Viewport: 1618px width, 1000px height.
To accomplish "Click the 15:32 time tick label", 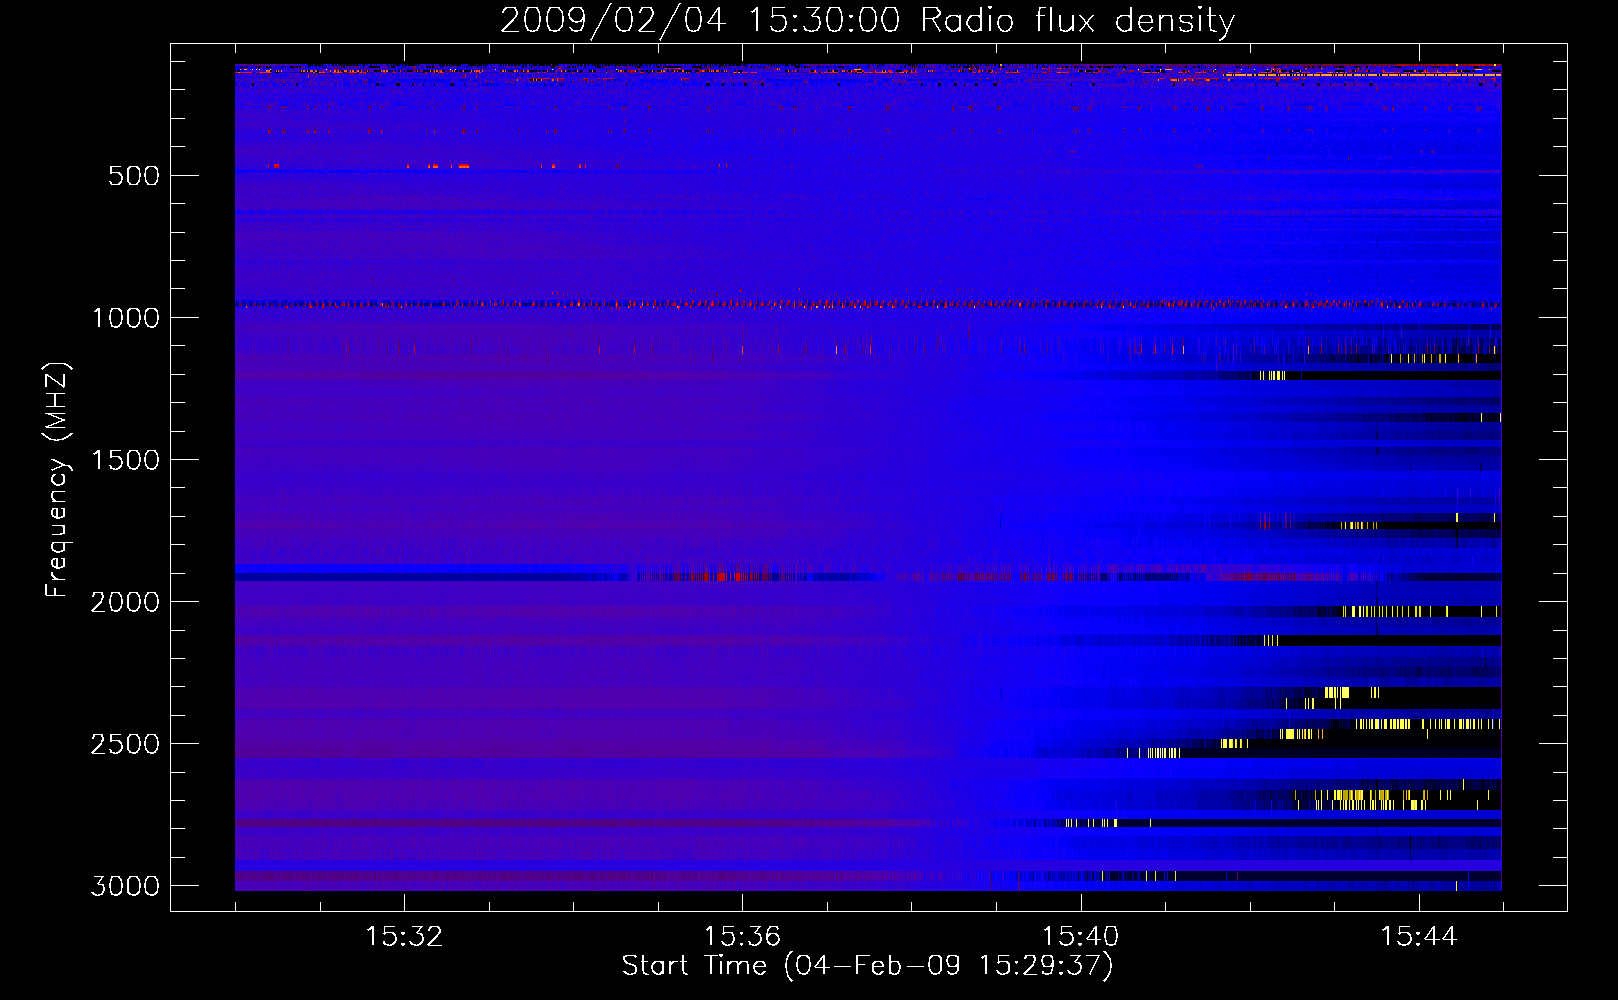I will click(x=404, y=936).
